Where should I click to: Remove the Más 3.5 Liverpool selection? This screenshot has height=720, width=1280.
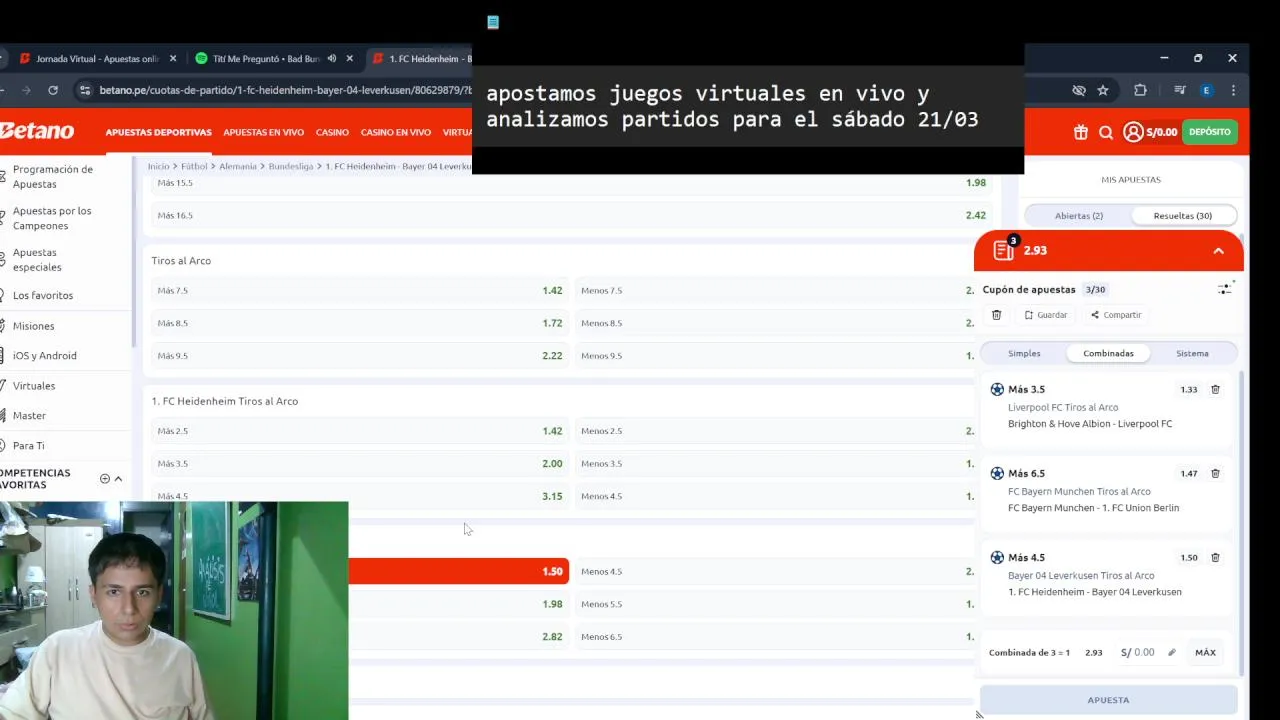[x=1215, y=390]
